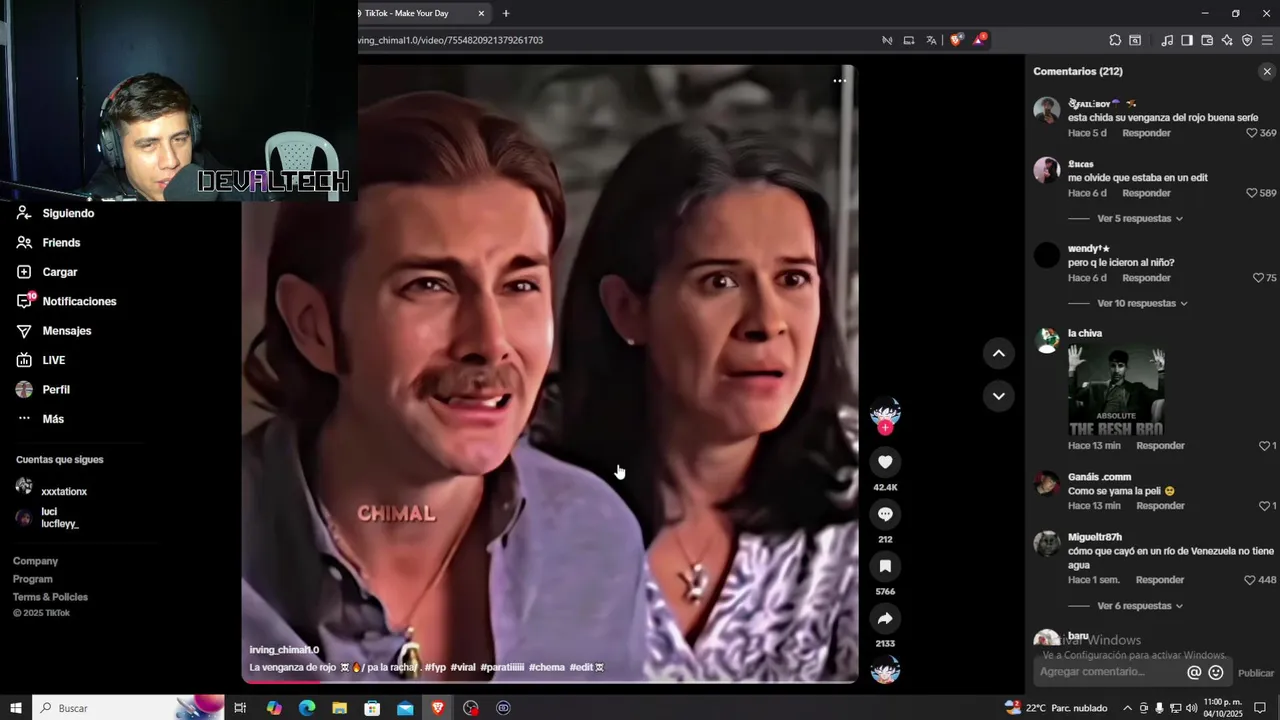Open the three-dot video options menu
The width and height of the screenshot is (1280, 720).
click(840, 81)
